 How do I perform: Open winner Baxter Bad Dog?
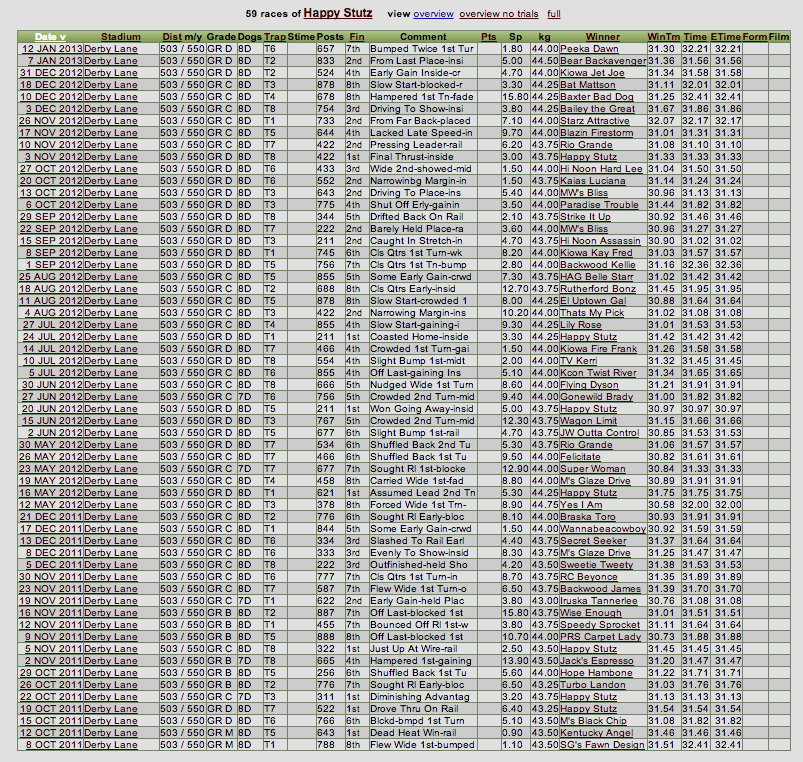pos(597,97)
